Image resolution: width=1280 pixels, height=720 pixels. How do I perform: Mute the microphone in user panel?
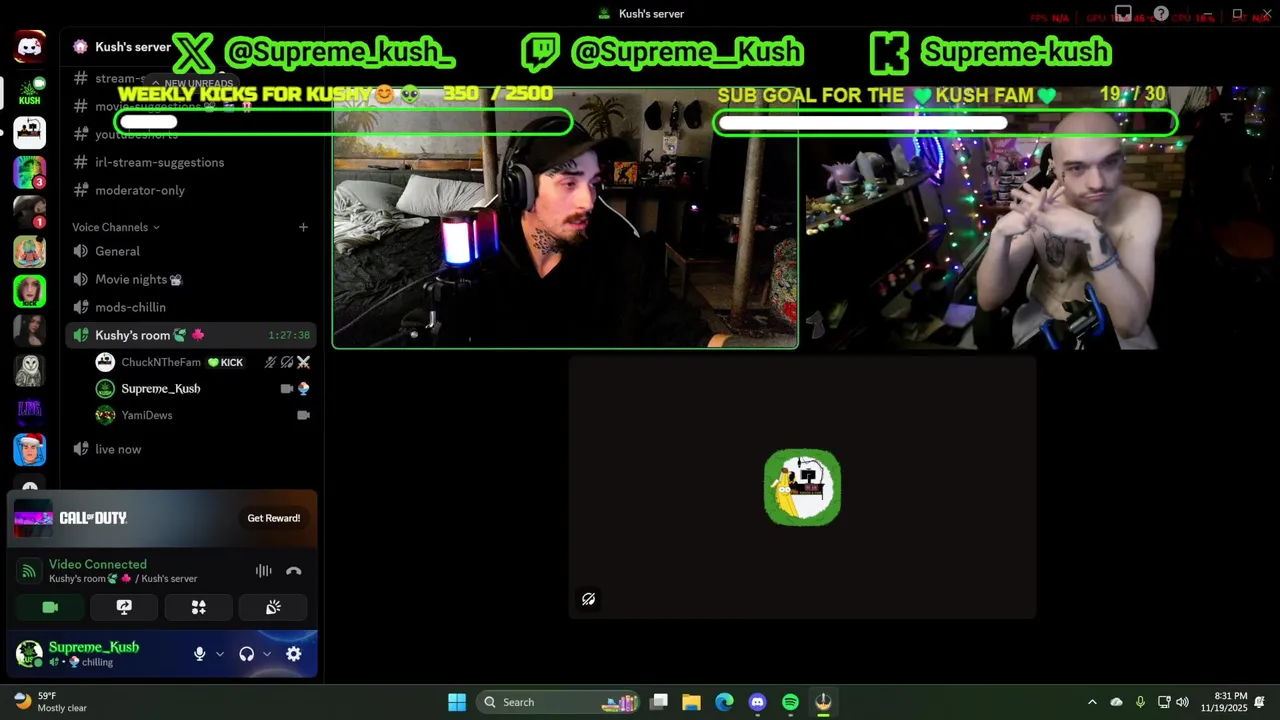[x=199, y=654]
